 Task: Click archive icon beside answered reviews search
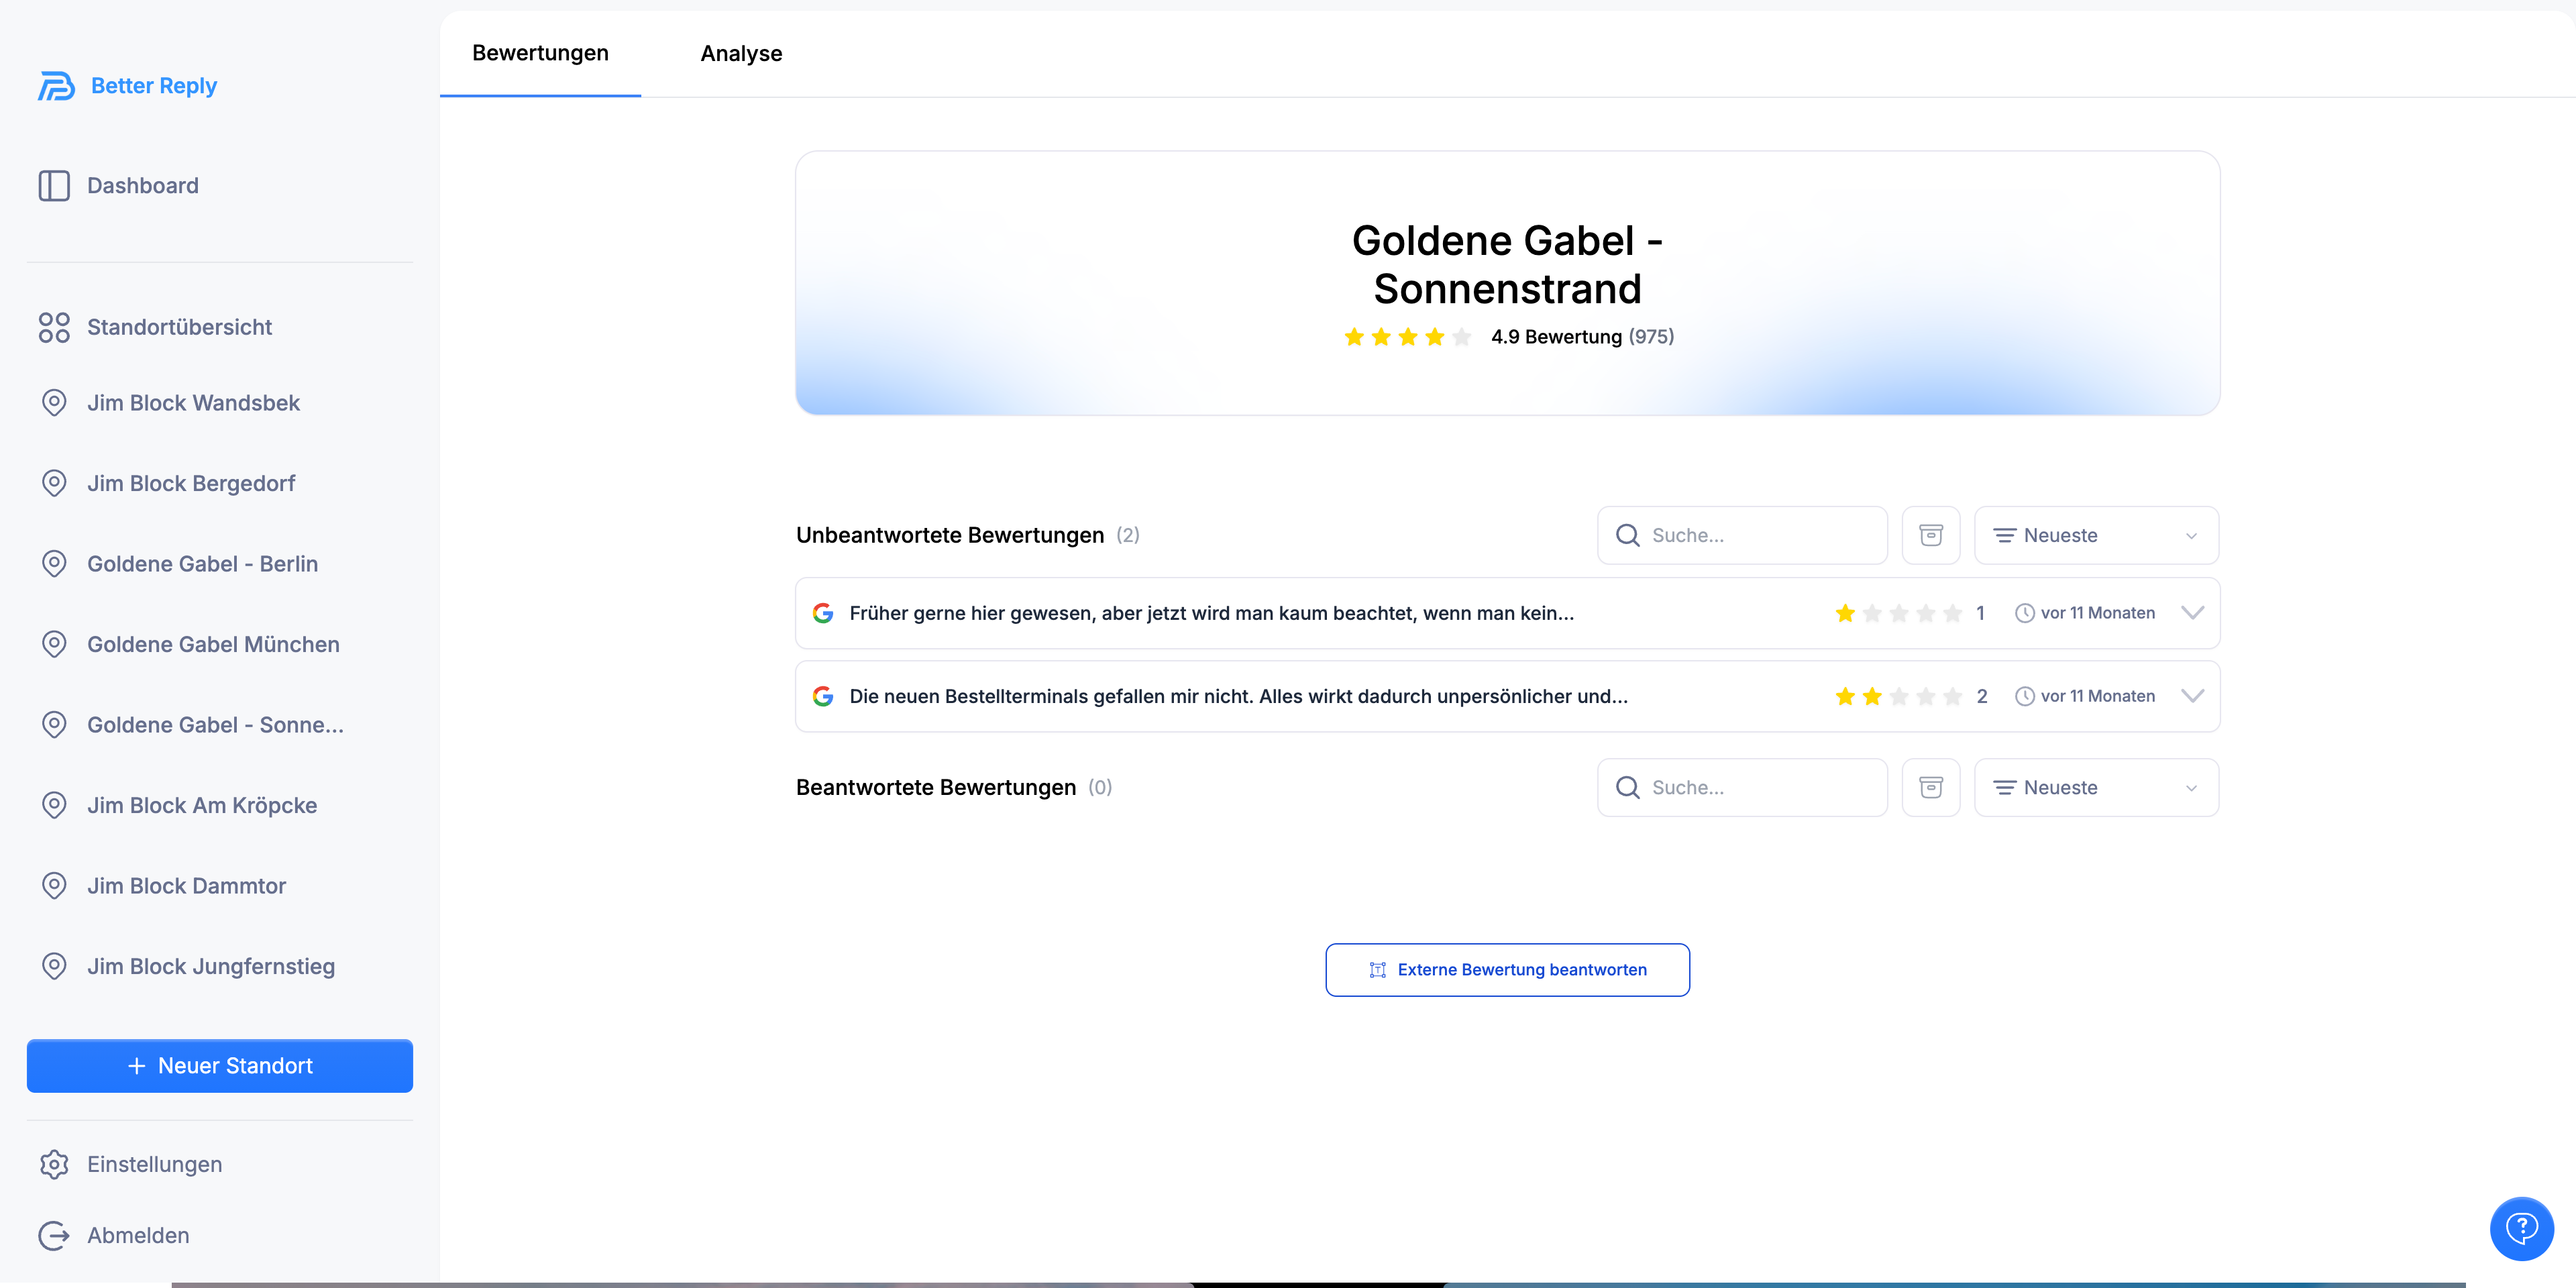1930,787
